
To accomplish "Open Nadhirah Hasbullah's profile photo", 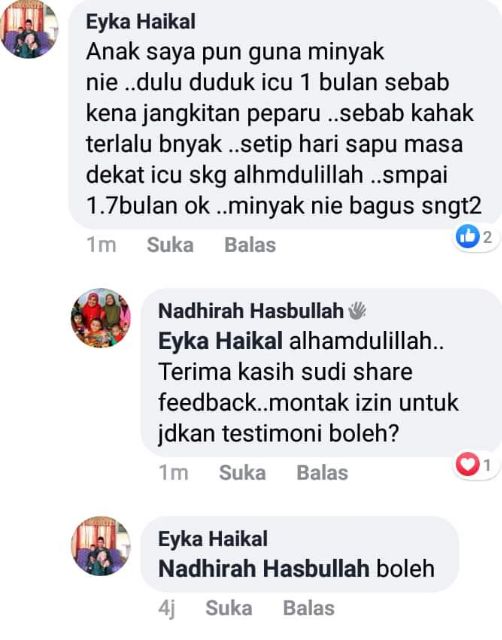I will (101, 318).
